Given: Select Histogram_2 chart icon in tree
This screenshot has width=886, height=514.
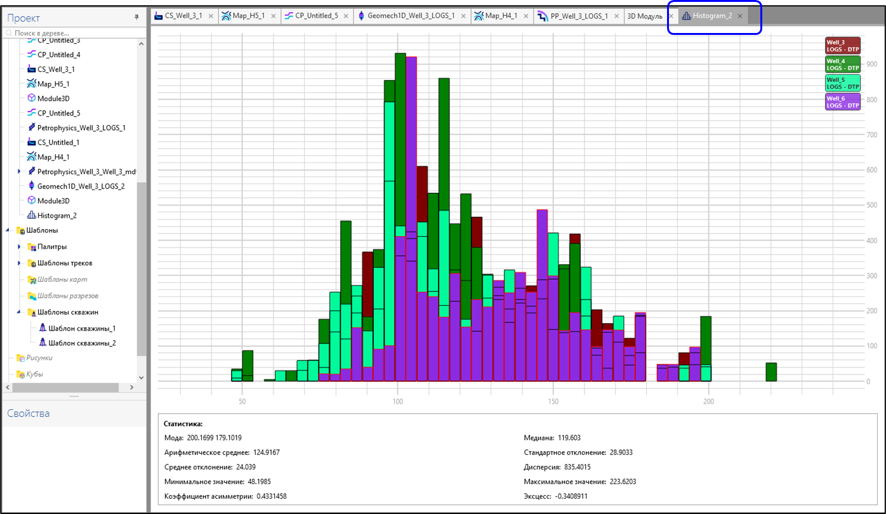Looking at the screenshot, I should 31,215.
